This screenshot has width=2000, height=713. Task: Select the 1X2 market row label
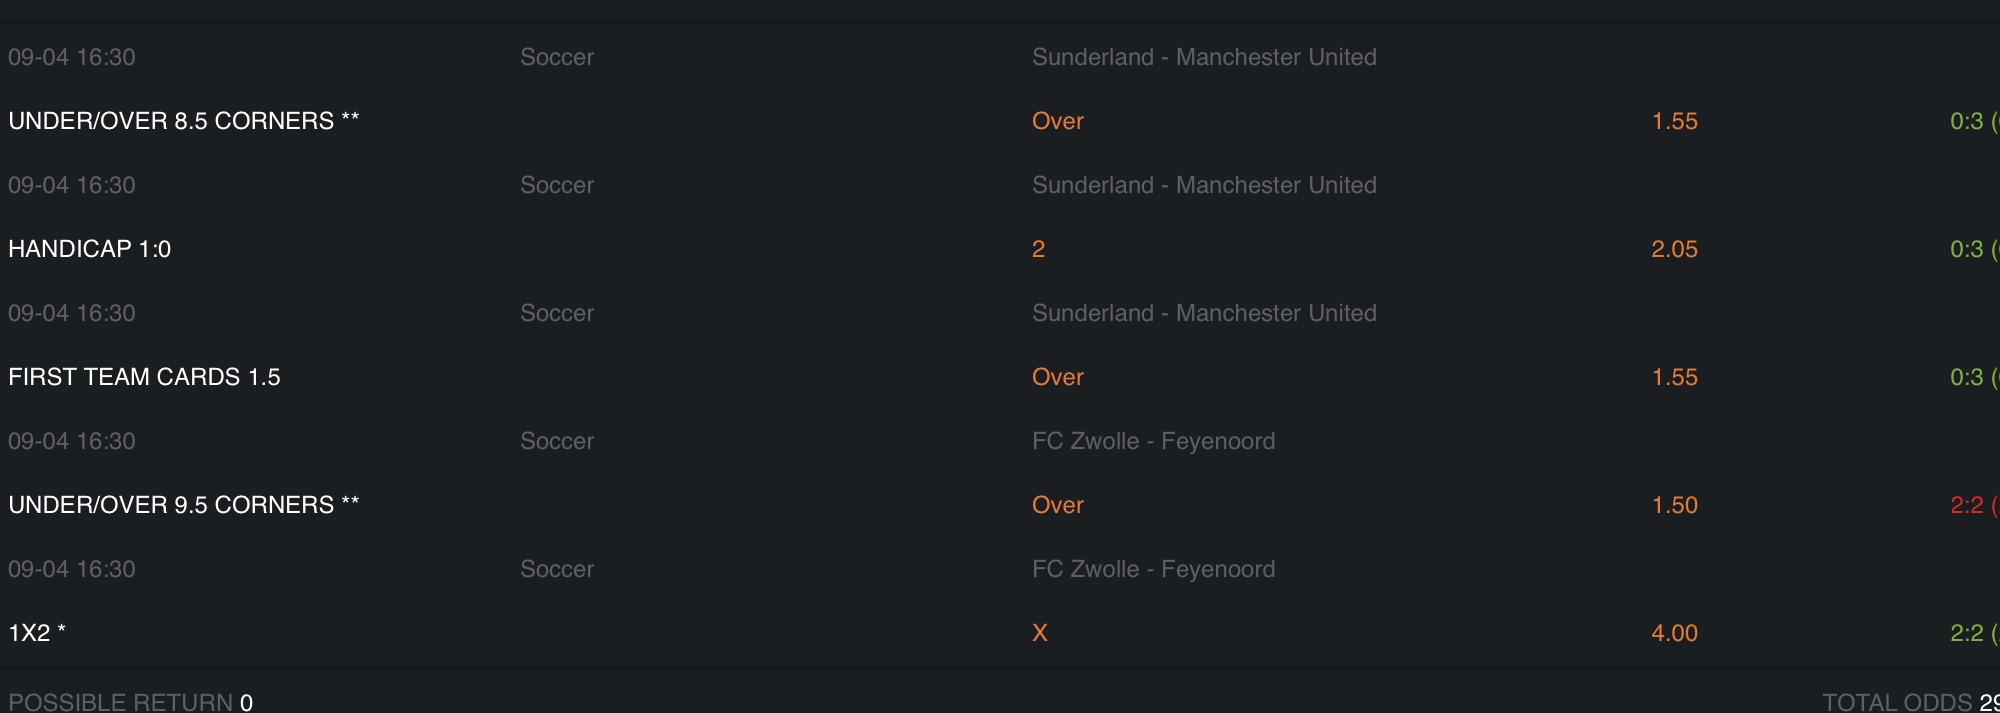coord(37,633)
